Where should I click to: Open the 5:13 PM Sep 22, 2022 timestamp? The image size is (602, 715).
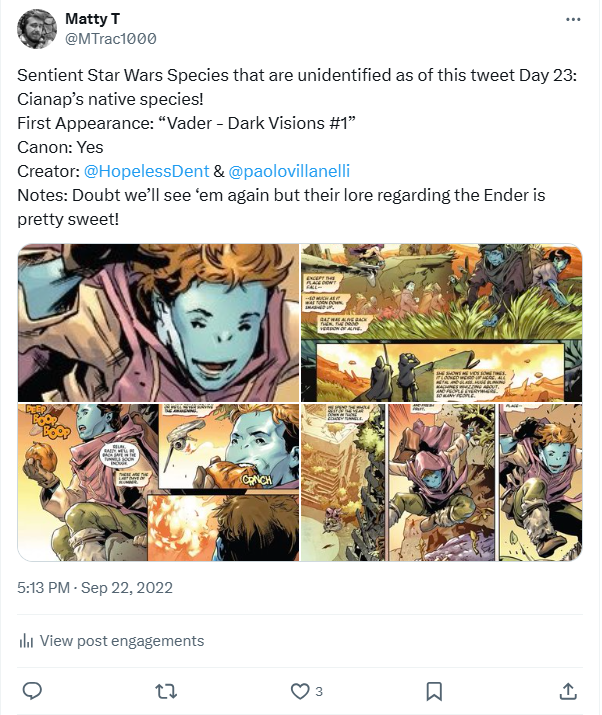(x=95, y=588)
